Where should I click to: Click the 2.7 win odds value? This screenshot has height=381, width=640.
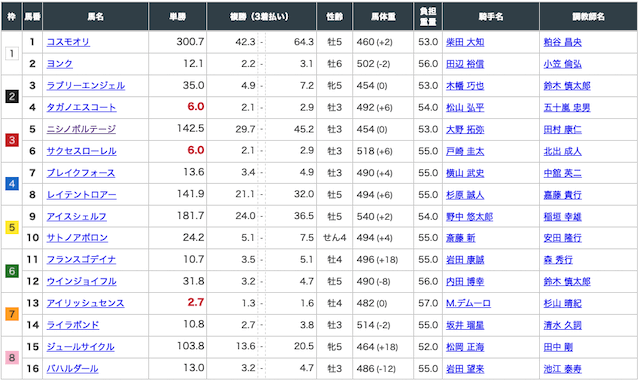[196, 303]
